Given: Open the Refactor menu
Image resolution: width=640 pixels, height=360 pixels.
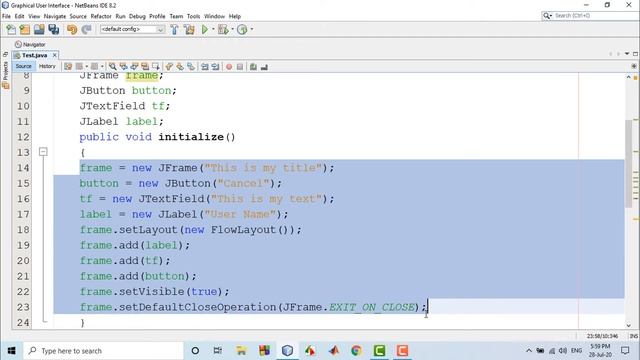Looking at the screenshot, I should tap(101, 16).
